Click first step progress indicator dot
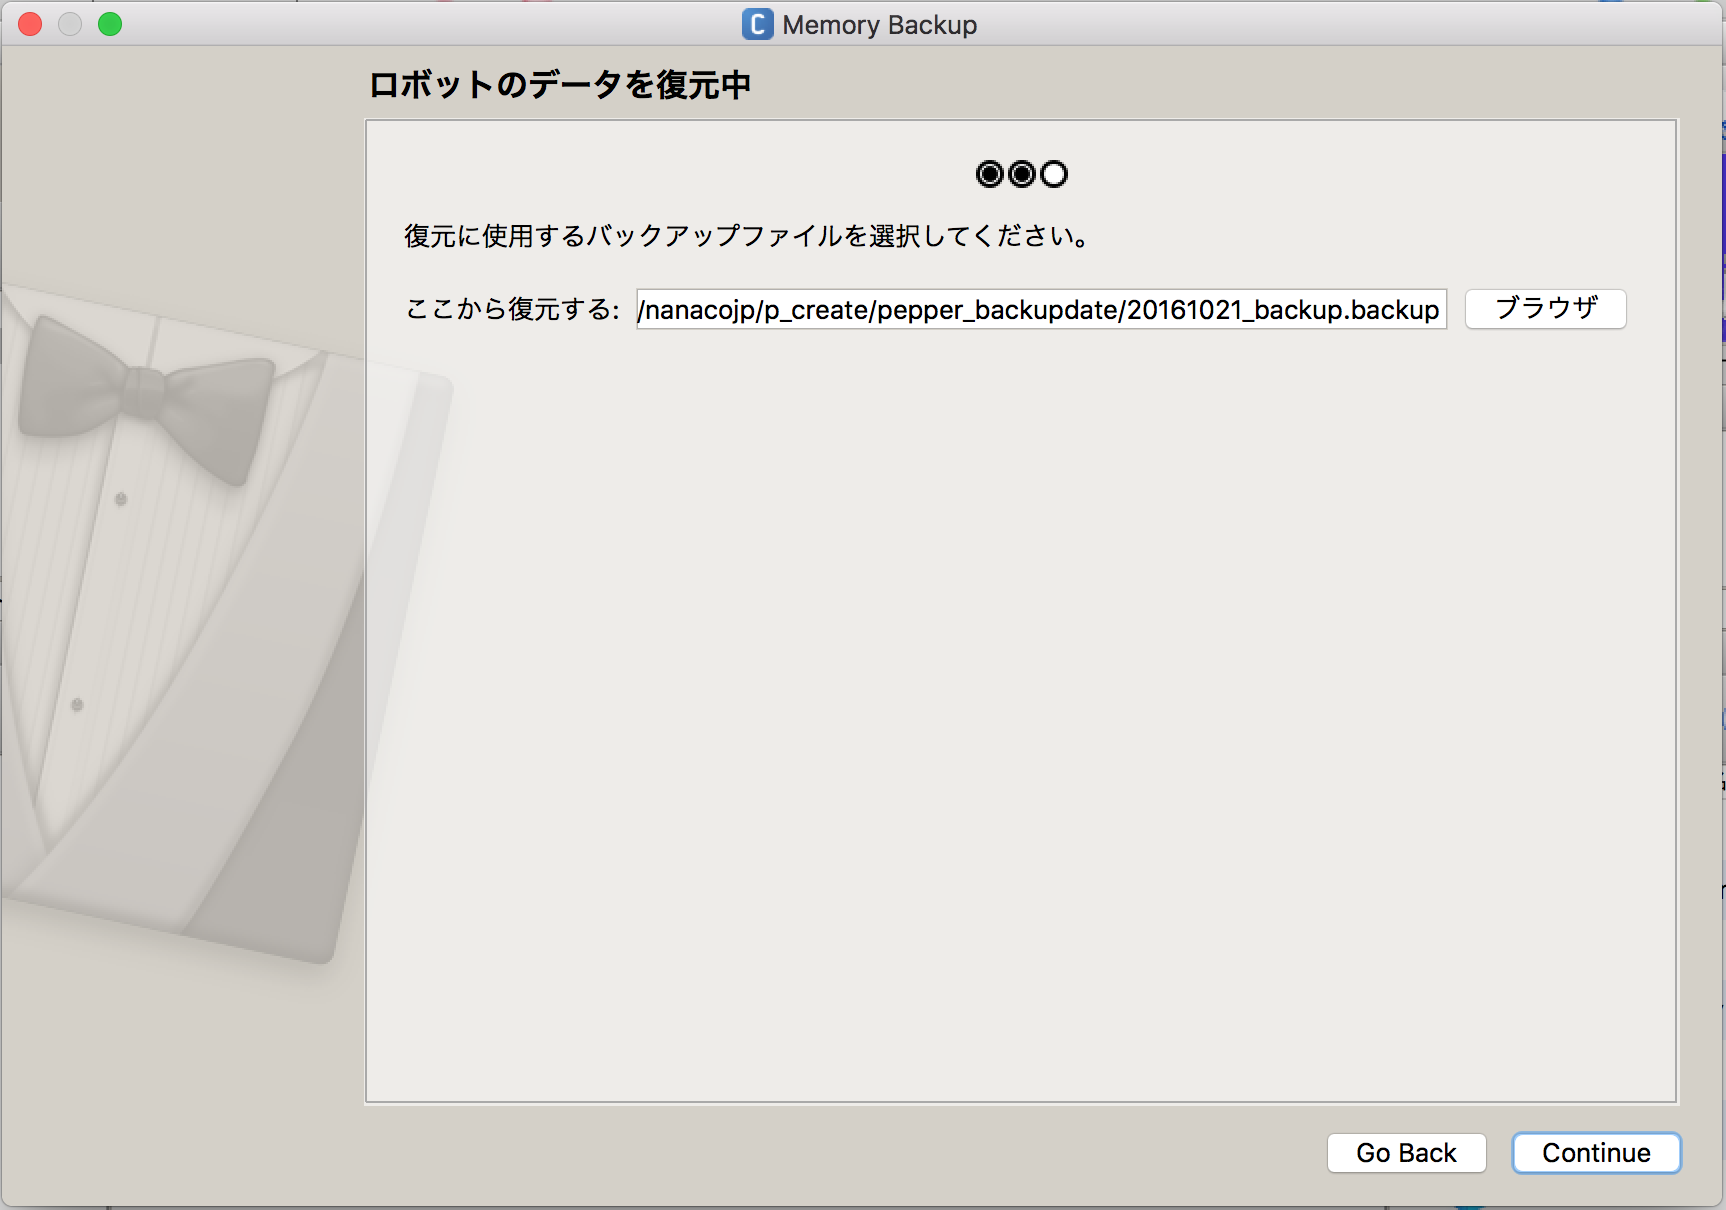Viewport: 1726px width, 1210px height. (989, 174)
